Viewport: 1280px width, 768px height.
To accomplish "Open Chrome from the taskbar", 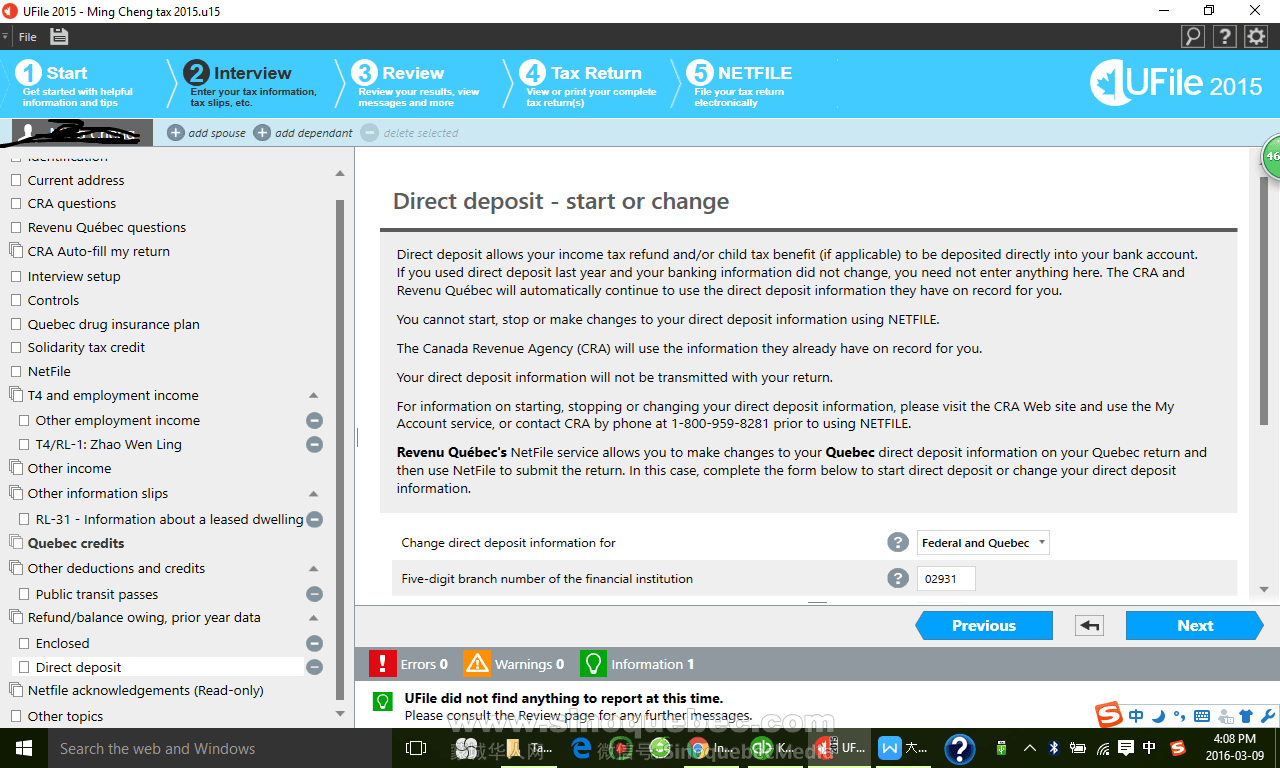I will 698,748.
